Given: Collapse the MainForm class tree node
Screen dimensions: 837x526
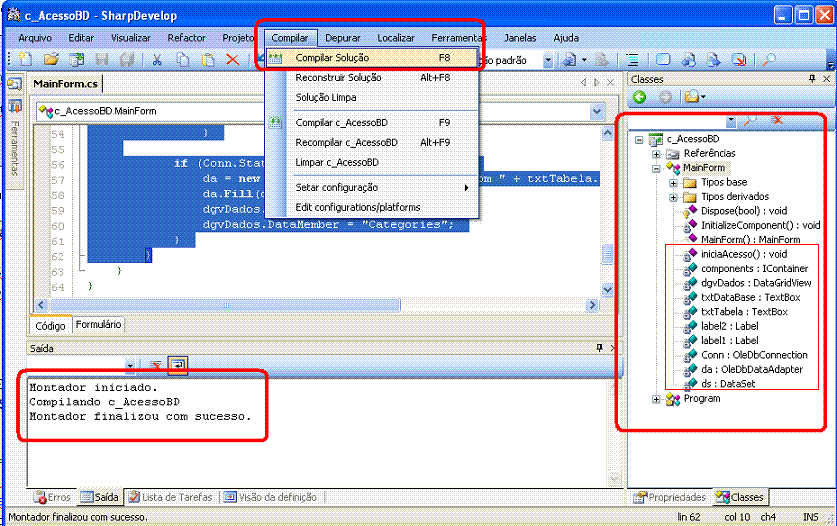Looking at the screenshot, I should tap(656, 168).
